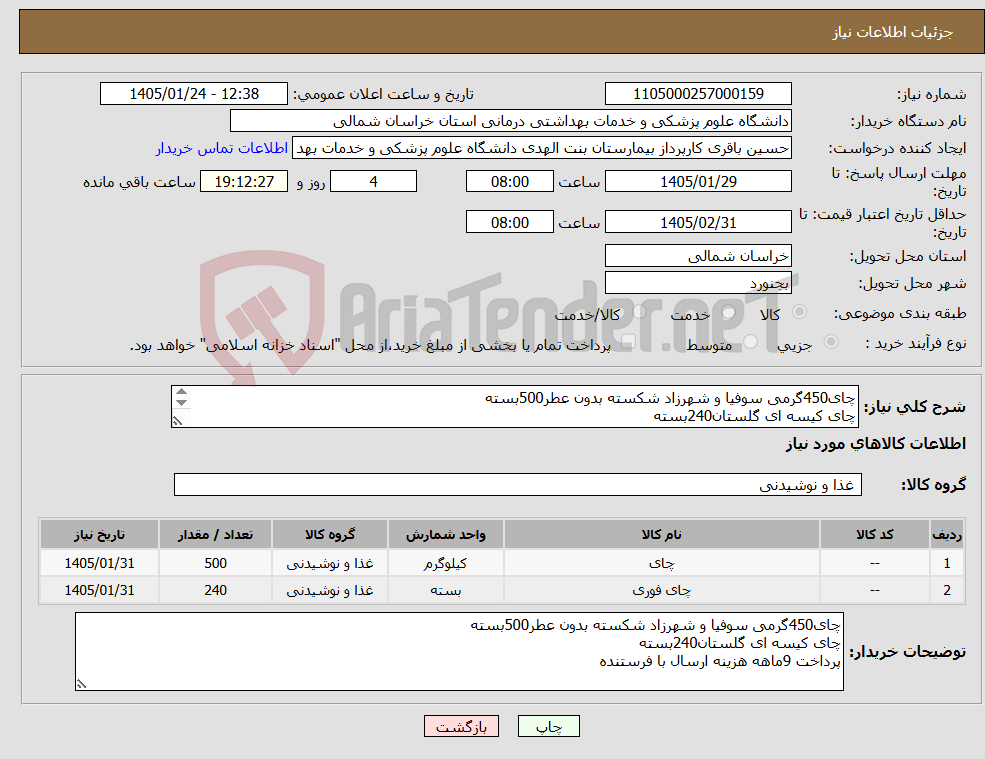This screenshot has height=759, width=985.
Task: Click resize handle of توضیحات خریدار textarea
Action: [x=81, y=684]
